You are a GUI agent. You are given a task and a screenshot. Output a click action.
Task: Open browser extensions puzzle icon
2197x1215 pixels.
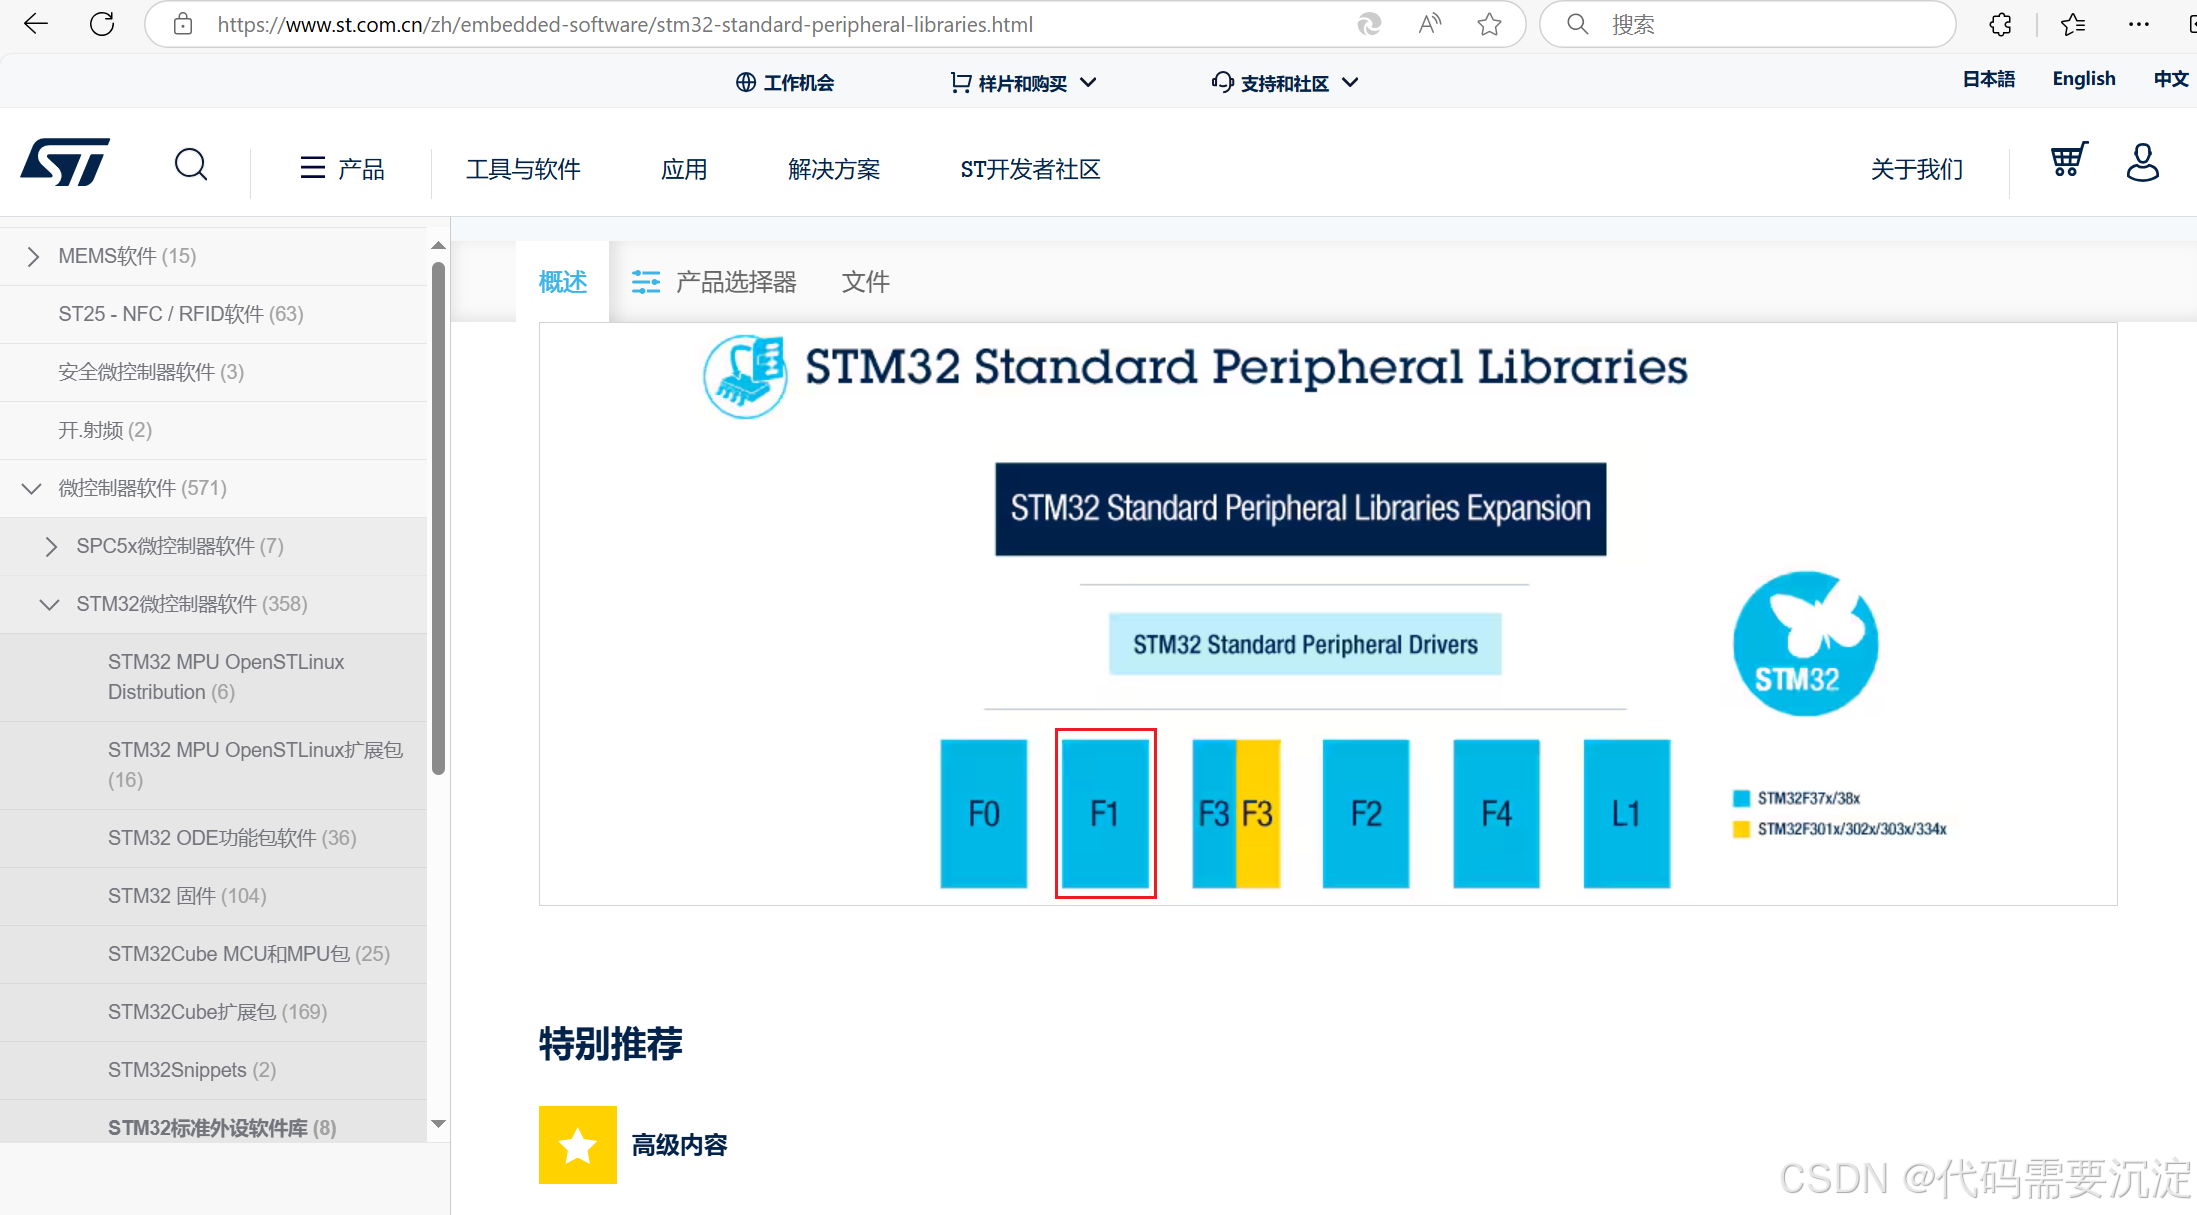click(2000, 24)
